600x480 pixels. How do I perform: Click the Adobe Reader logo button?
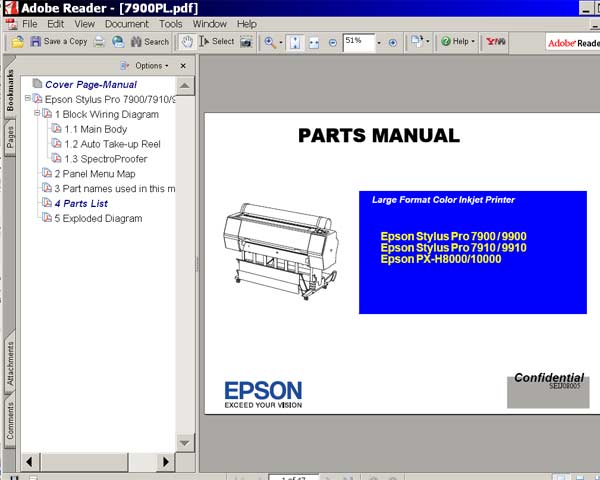coord(573,43)
